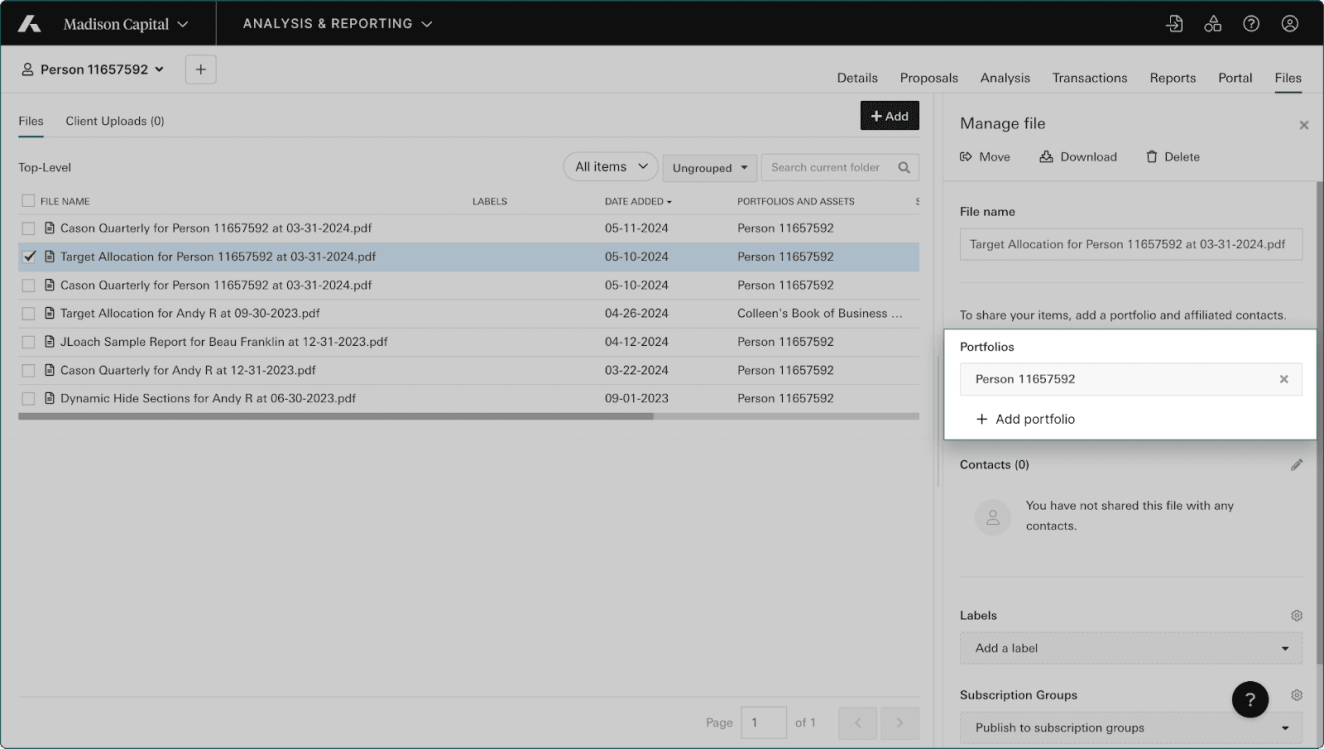Remove Person 11657592 from Portfolios
This screenshot has height=749, width=1324.
(1284, 380)
